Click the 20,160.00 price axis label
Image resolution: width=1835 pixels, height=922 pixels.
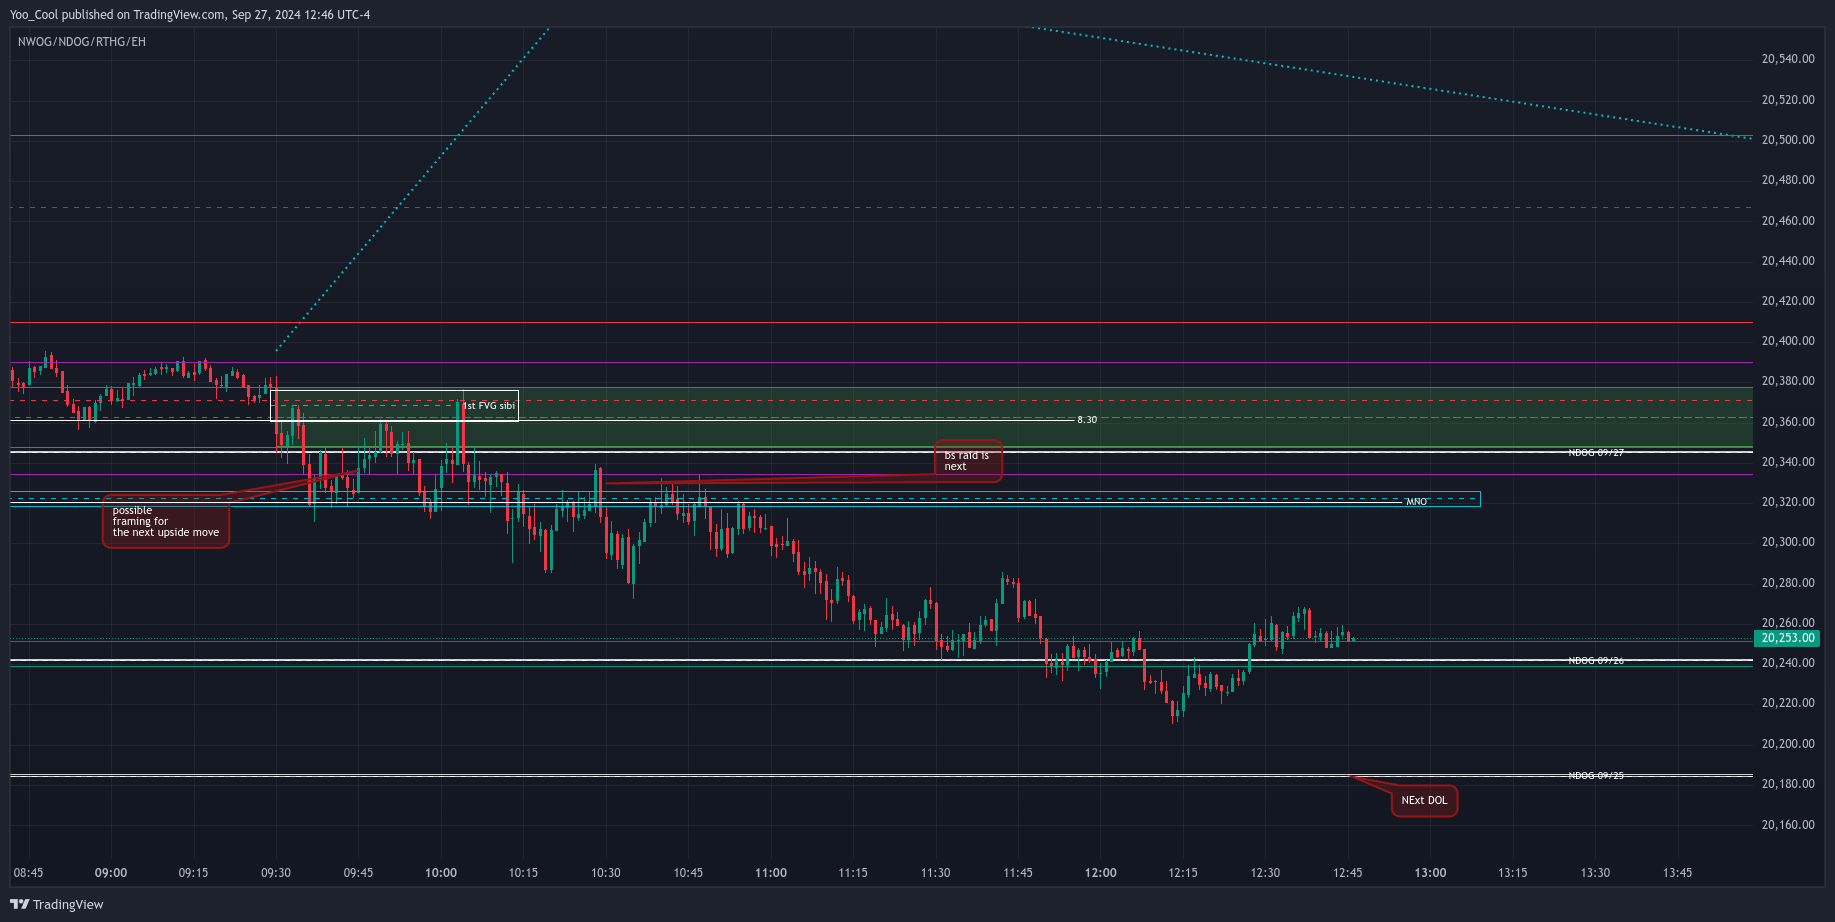[1787, 825]
